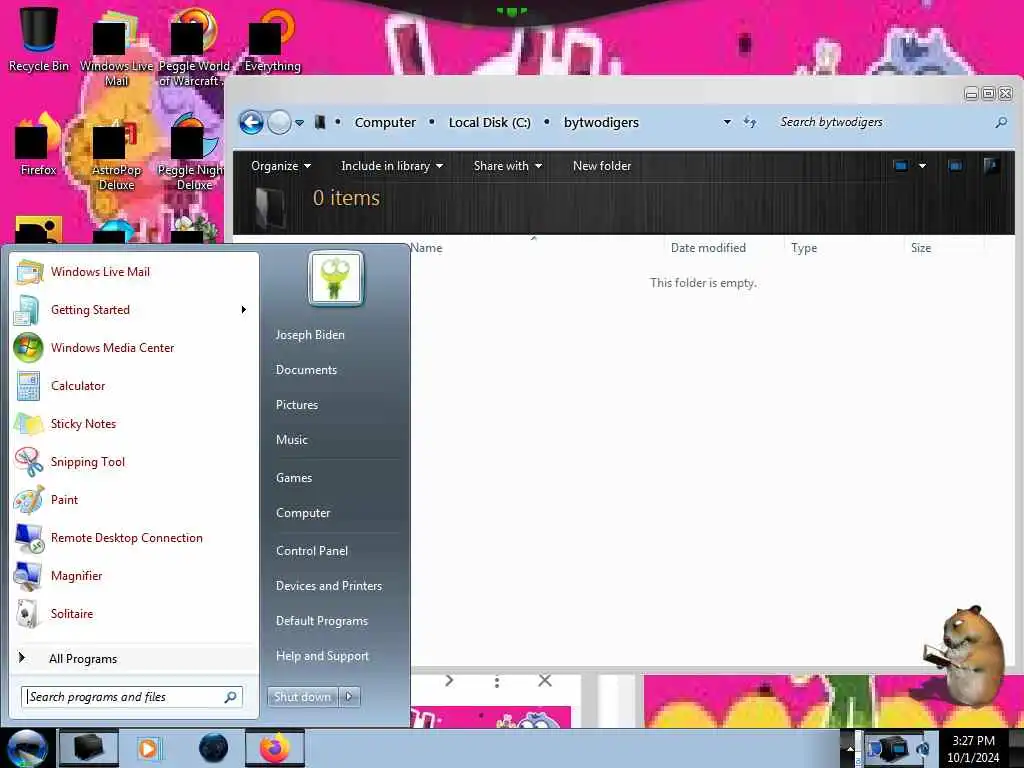
Task: Open Games from the Start menu
Action: (294, 477)
